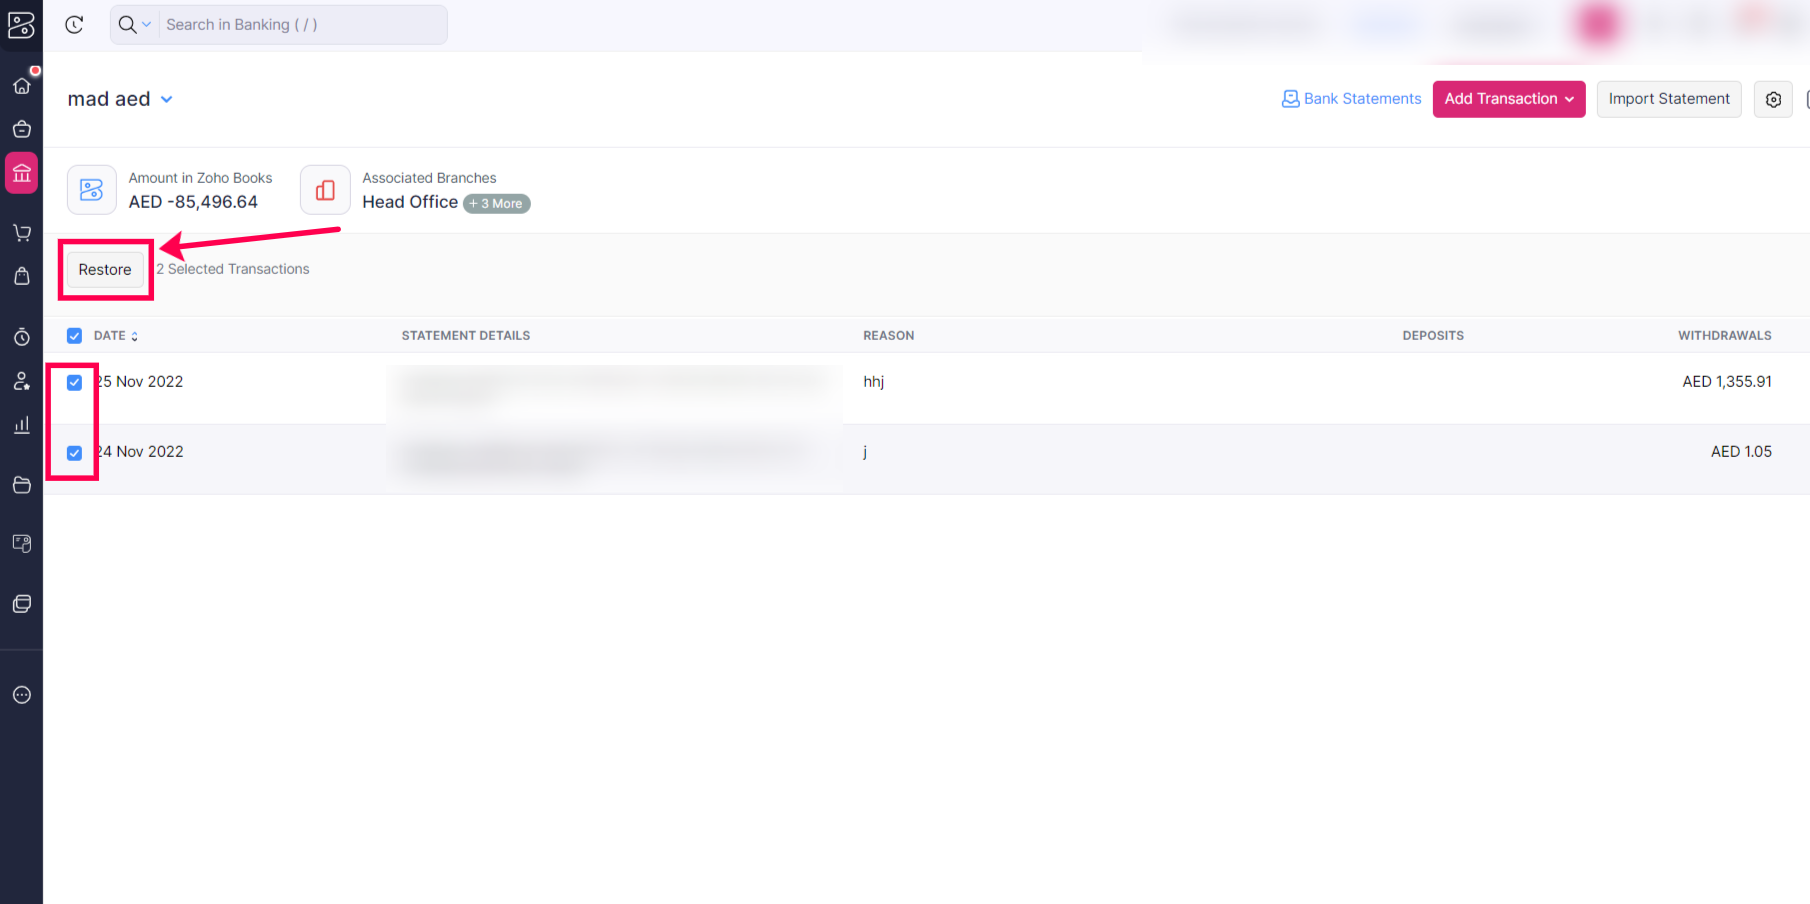Expand the +3 More branches badge
Screen dimensions: 1810x904
pos(496,204)
